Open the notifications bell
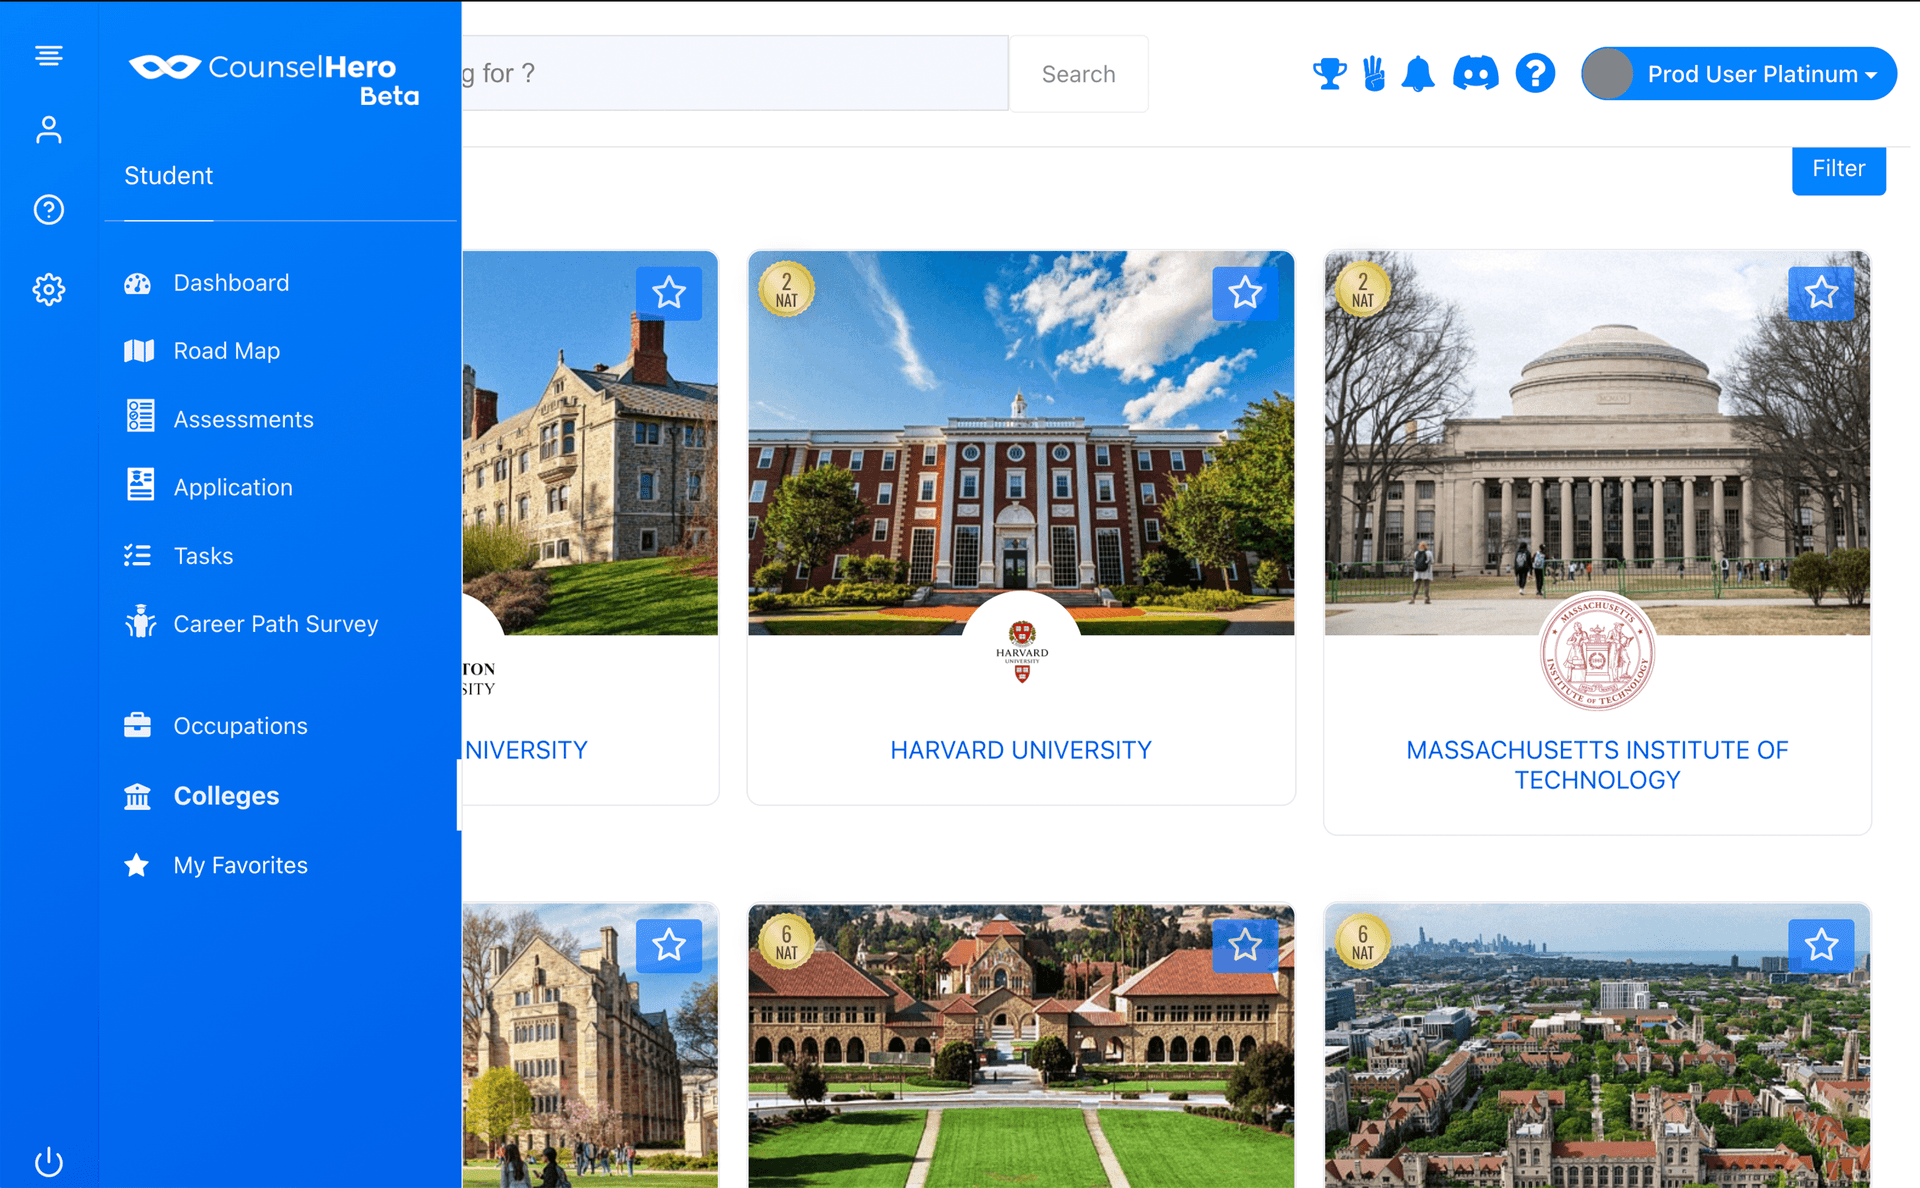1920x1188 pixels. pyautogui.click(x=1418, y=74)
